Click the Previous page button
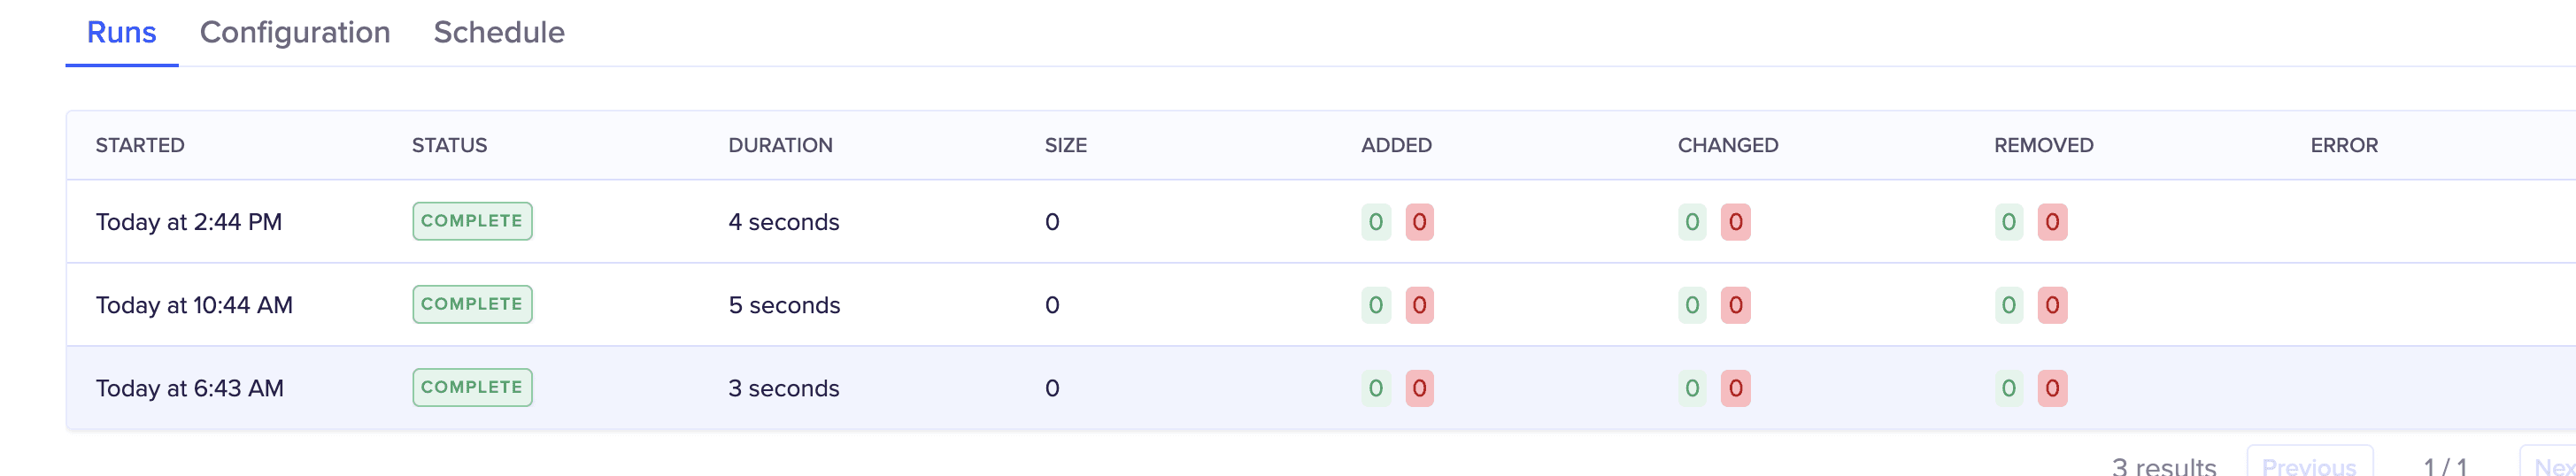Image resolution: width=2576 pixels, height=476 pixels. 2308,464
